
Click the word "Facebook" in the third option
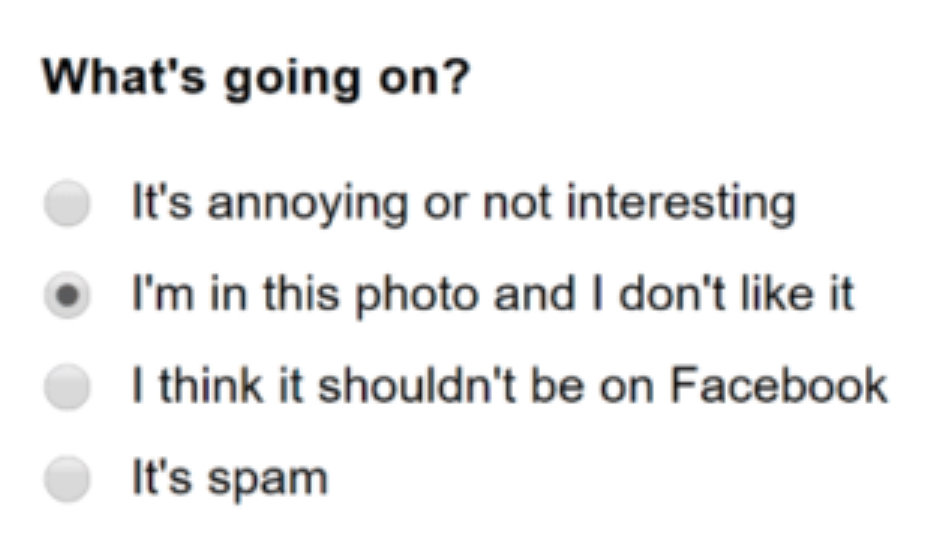(x=779, y=385)
